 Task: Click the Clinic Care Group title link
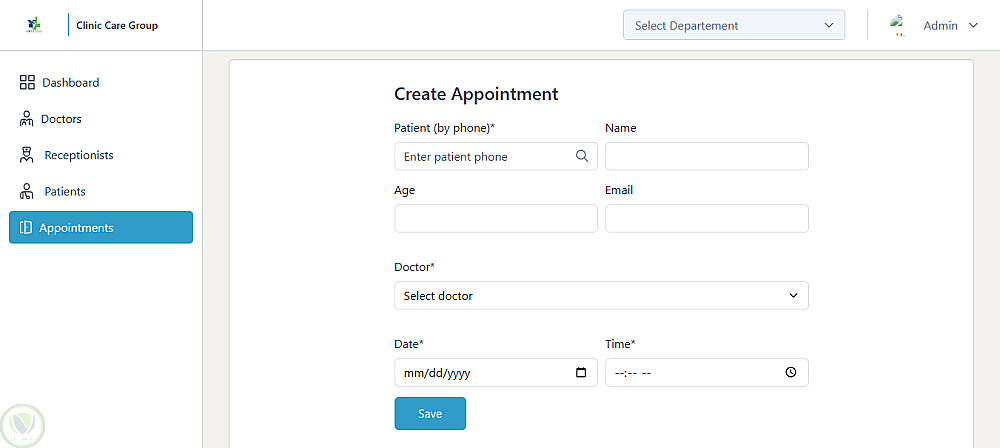coord(117,26)
